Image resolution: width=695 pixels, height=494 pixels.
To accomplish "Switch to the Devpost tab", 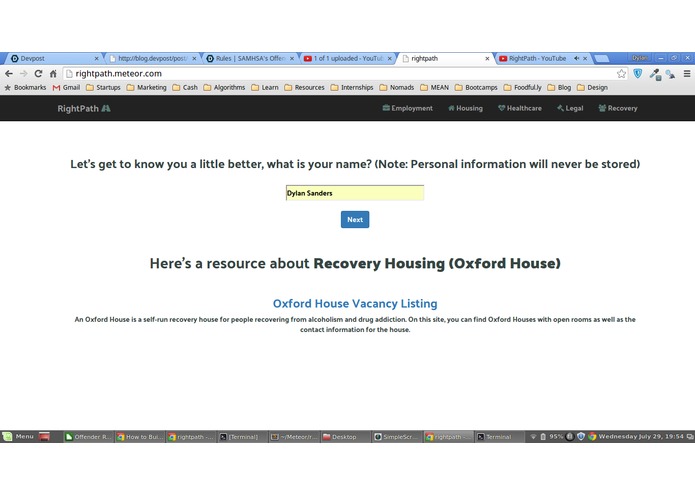I will tap(53, 58).
